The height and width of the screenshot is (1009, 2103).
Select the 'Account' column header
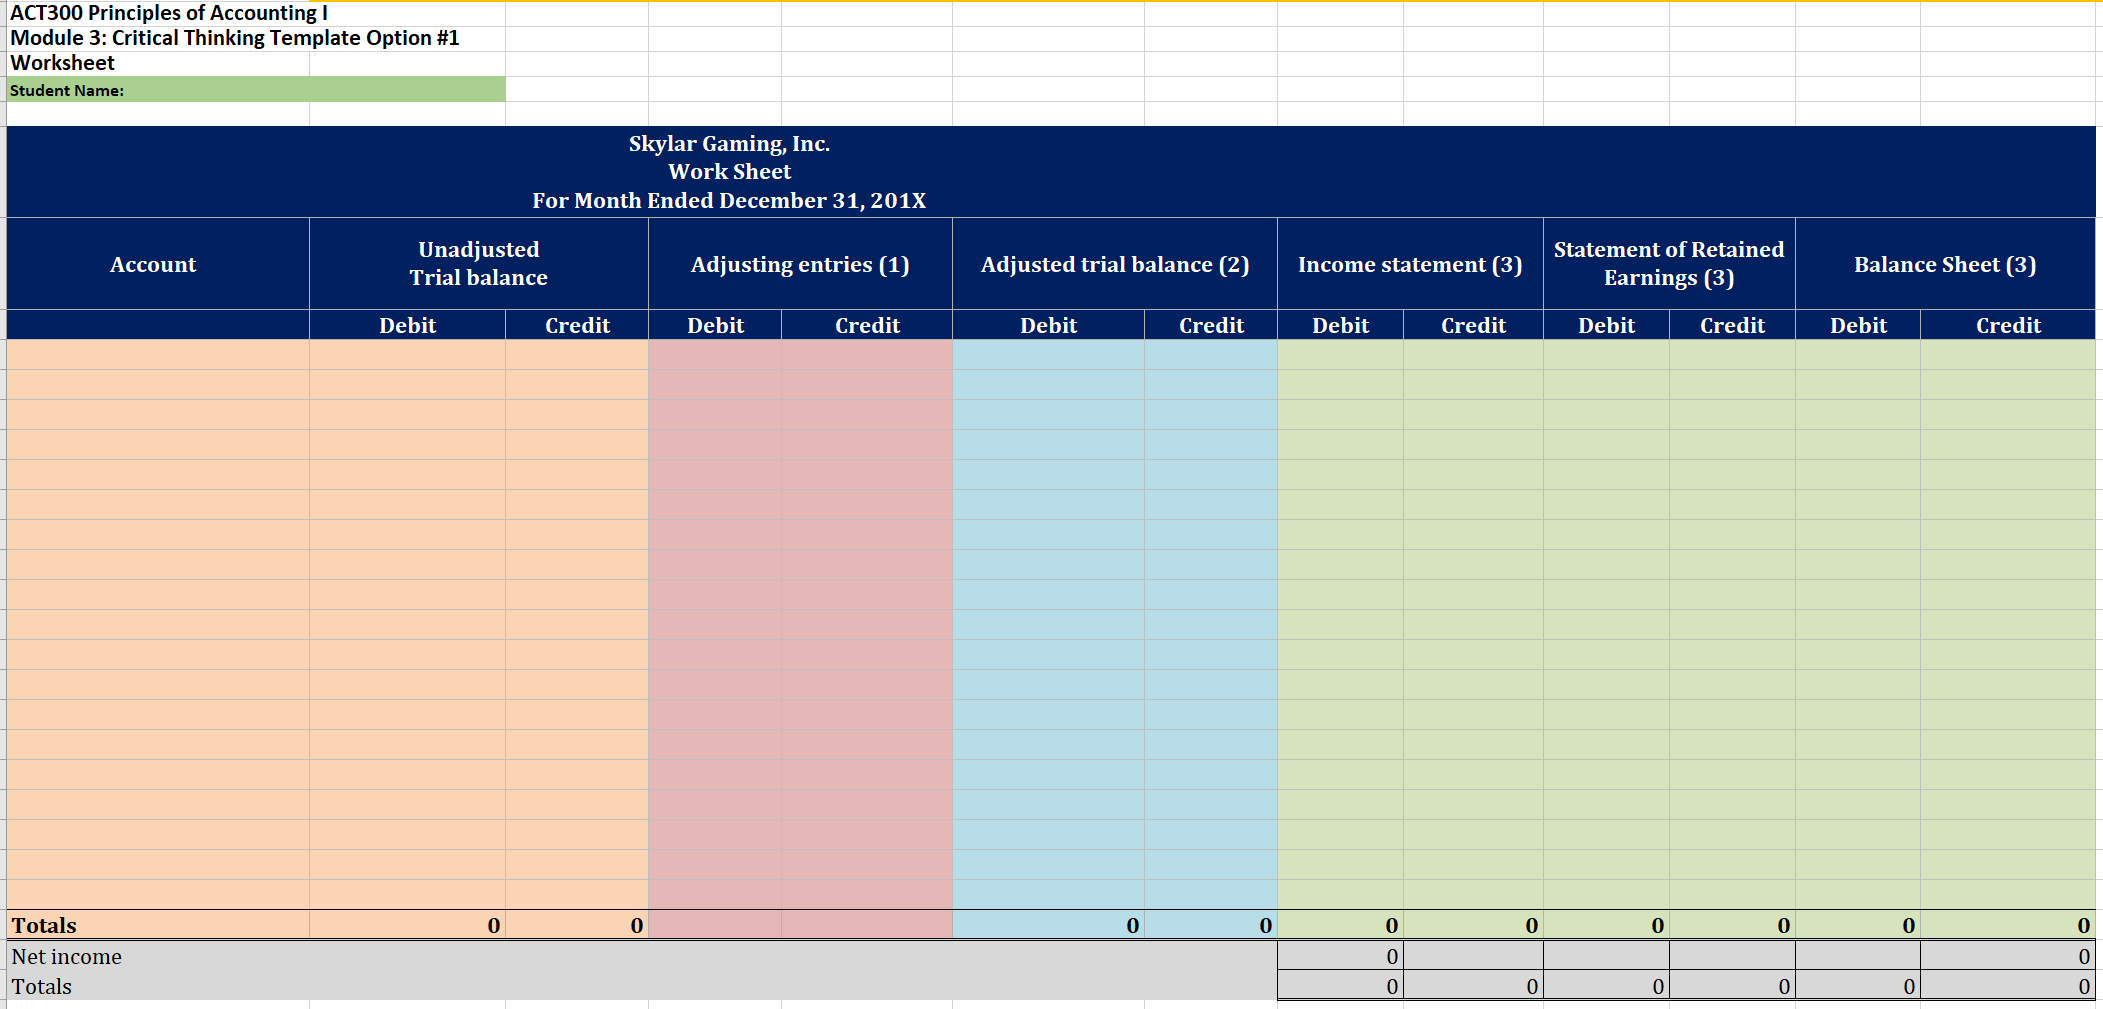click(x=158, y=264)
